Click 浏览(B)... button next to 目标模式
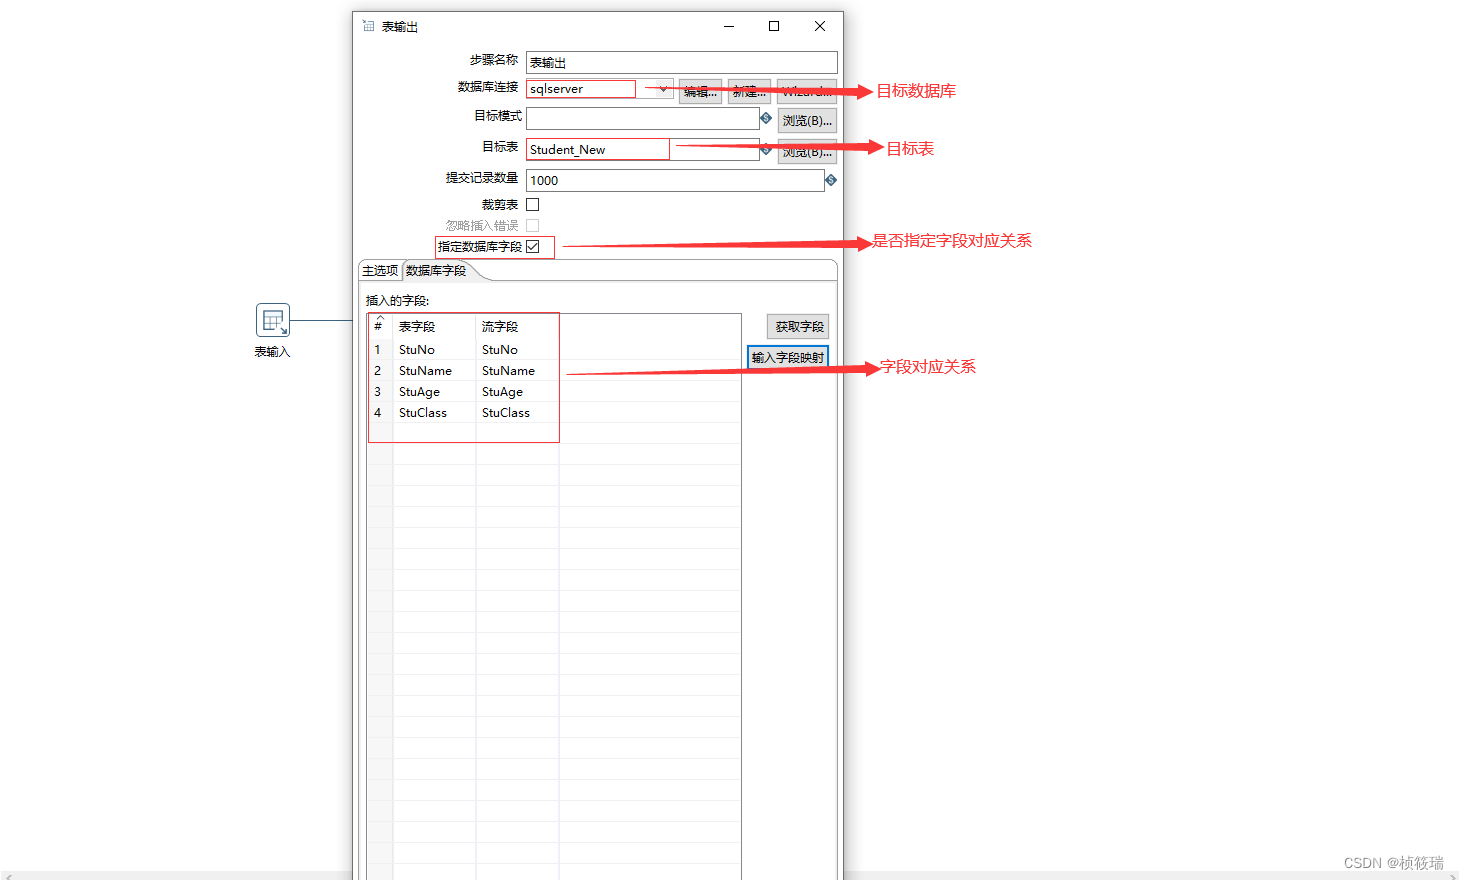The image size is (1459, 880). [x=807, y=121]
